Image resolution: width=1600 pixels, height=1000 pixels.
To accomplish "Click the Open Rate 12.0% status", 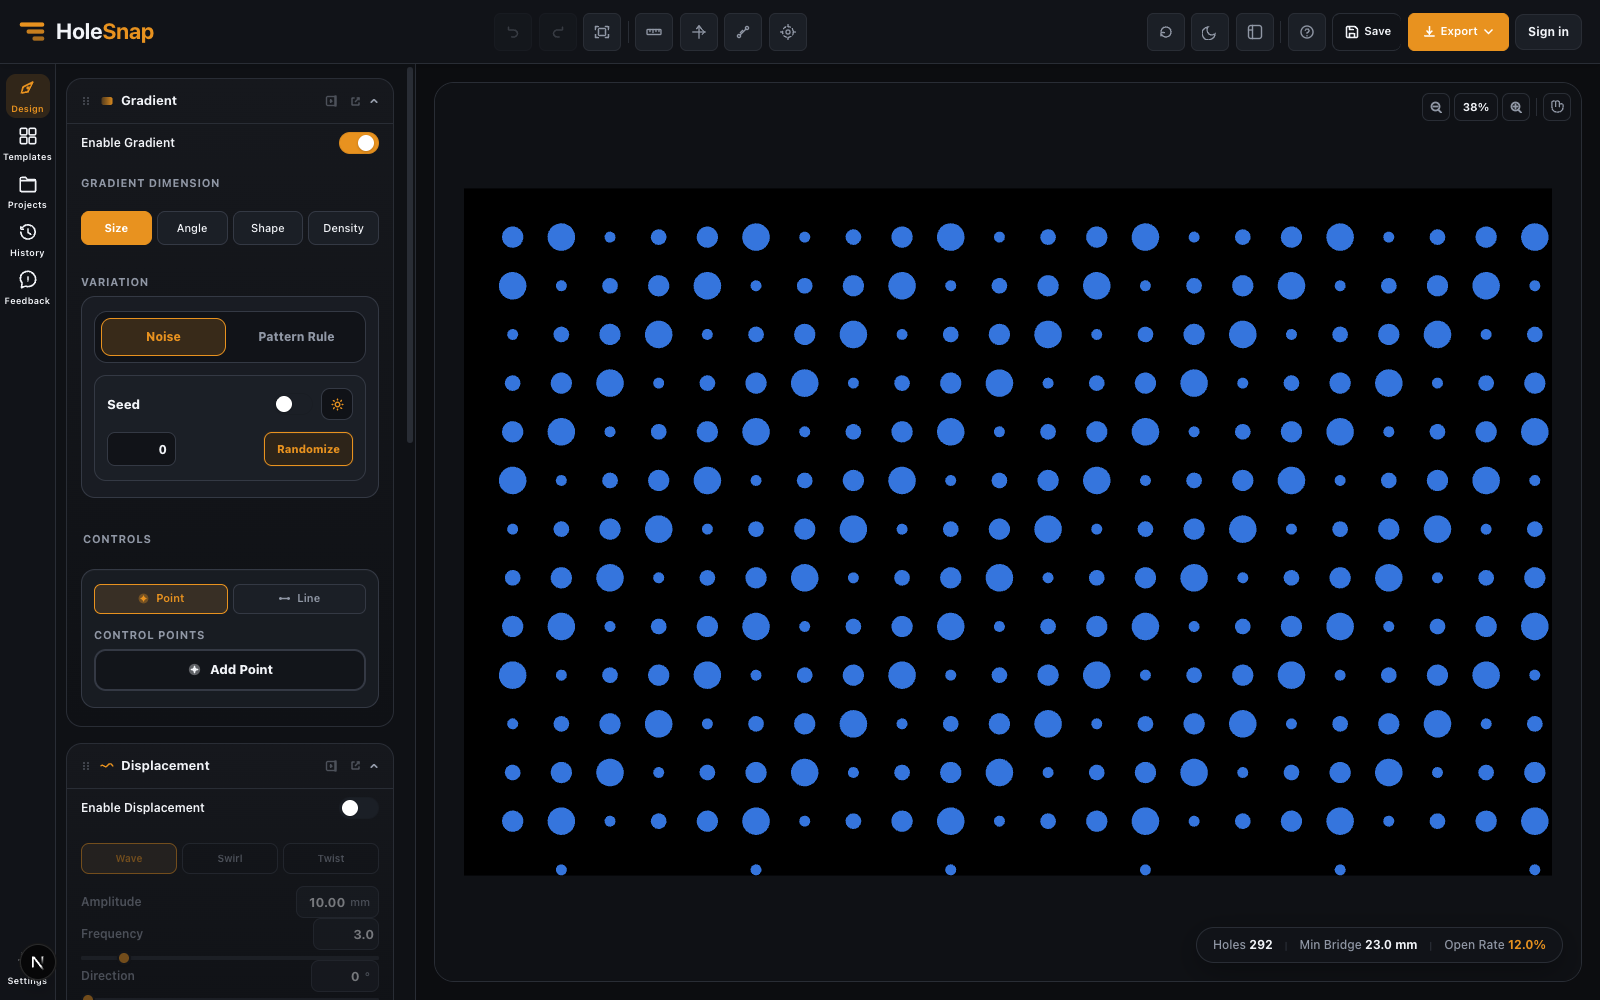I will coord(1495,945).
